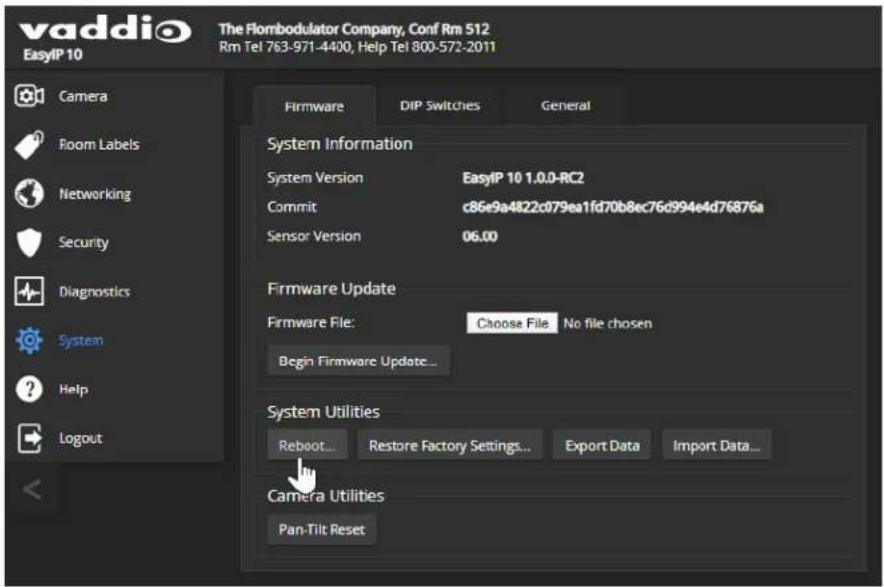
Task: Click the System Version label
Action: pos(315,178)
